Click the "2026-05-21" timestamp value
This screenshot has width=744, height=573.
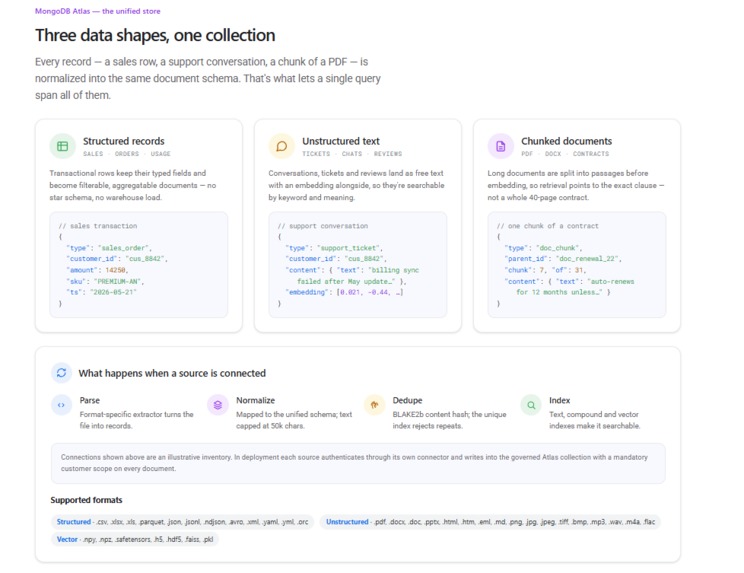[x=113, y=292]
